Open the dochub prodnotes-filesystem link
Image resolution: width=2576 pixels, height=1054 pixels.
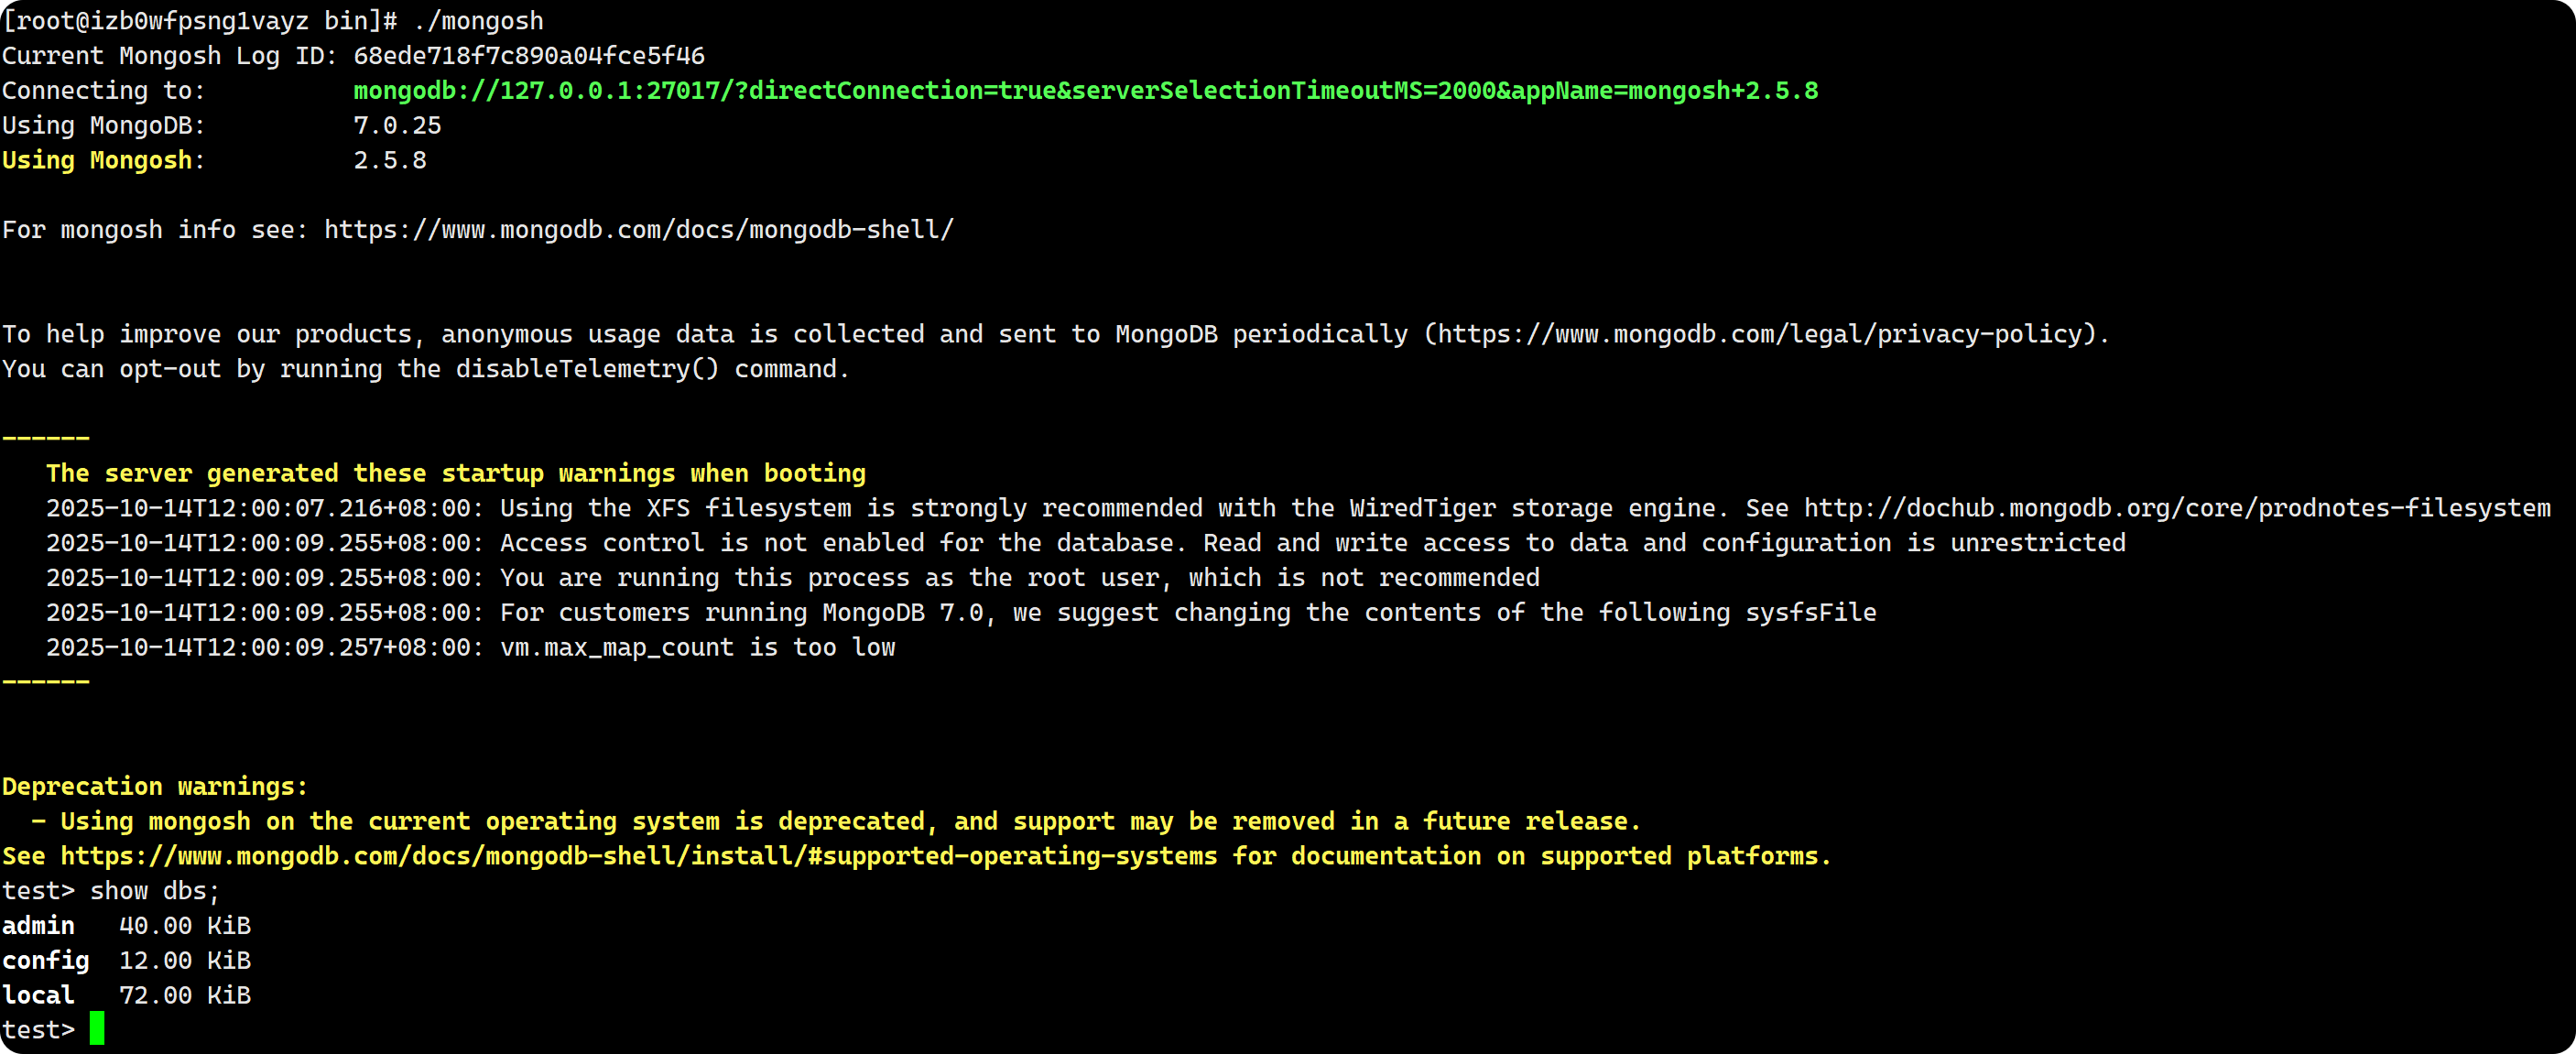pos(2176,508)
